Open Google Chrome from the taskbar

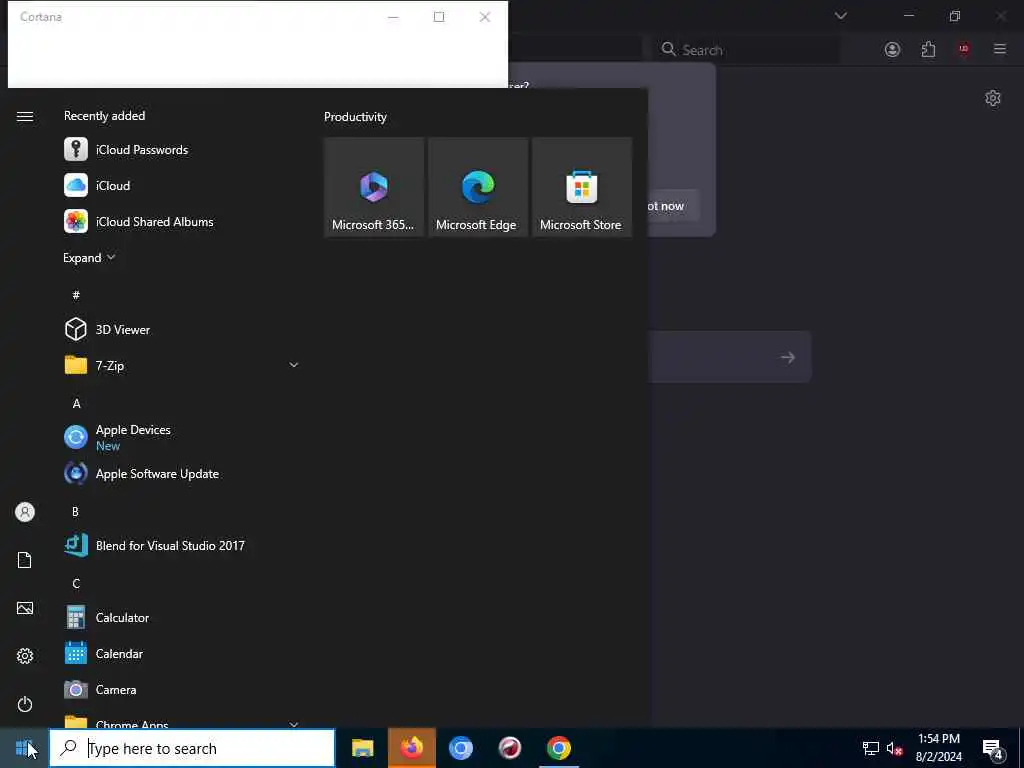click(x=558, y=748)
